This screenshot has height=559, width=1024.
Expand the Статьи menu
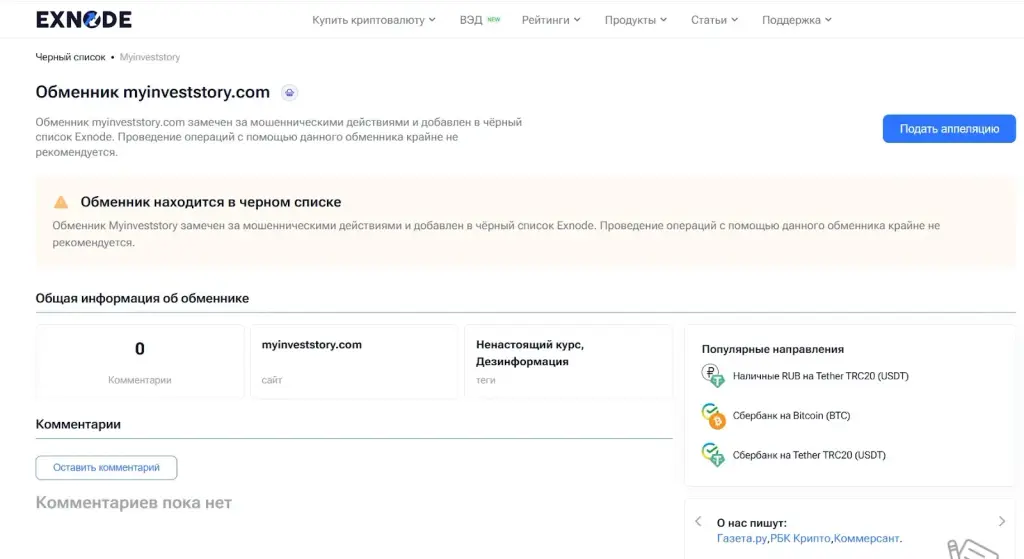[x=714, y=20]
